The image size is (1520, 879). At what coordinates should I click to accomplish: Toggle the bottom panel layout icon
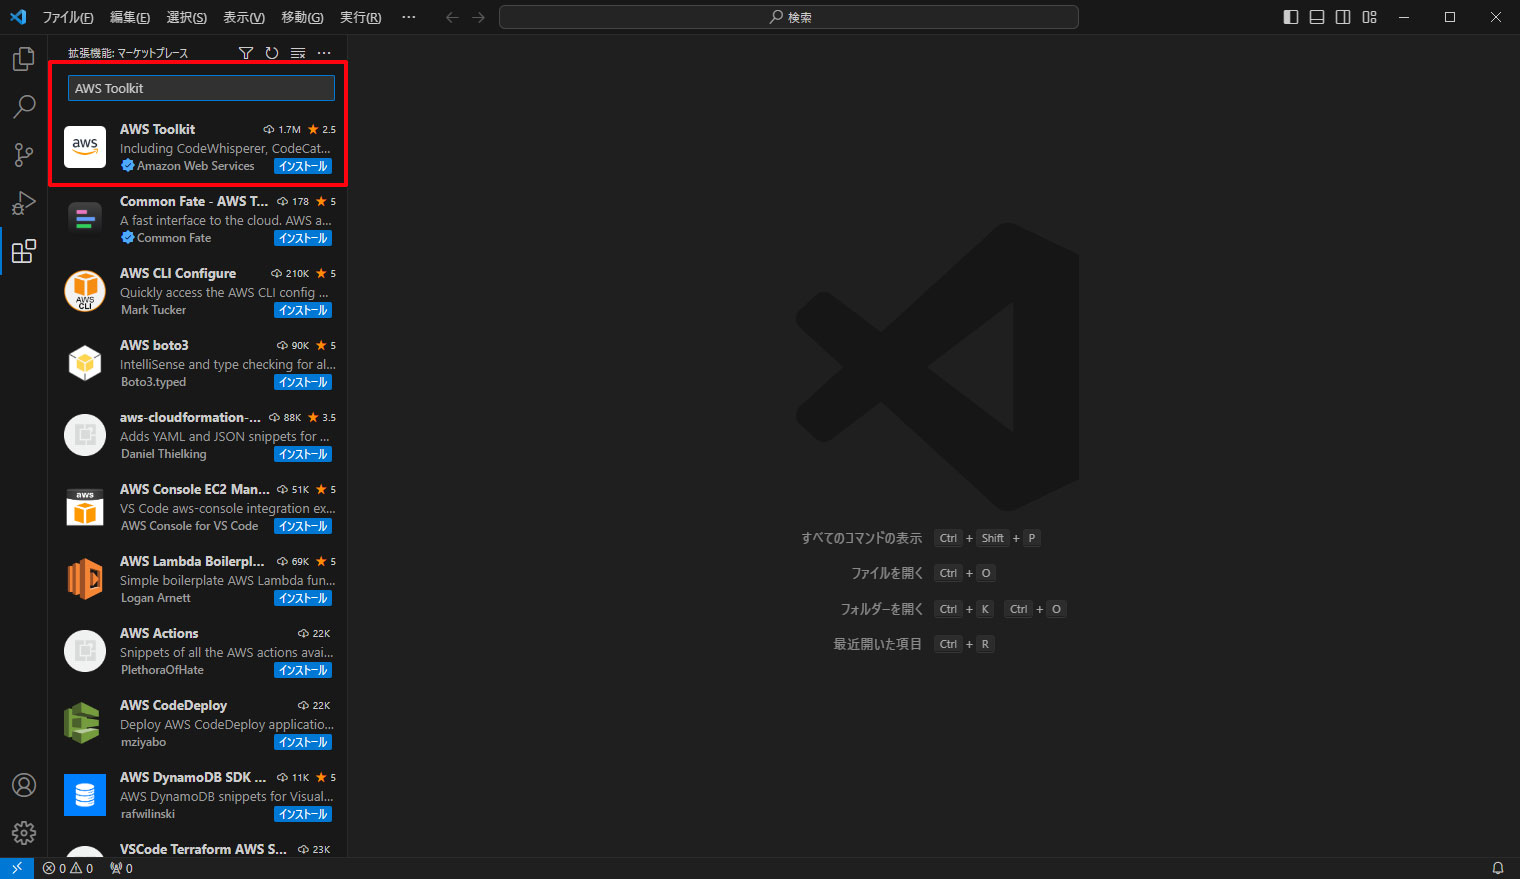[1317, 17]
